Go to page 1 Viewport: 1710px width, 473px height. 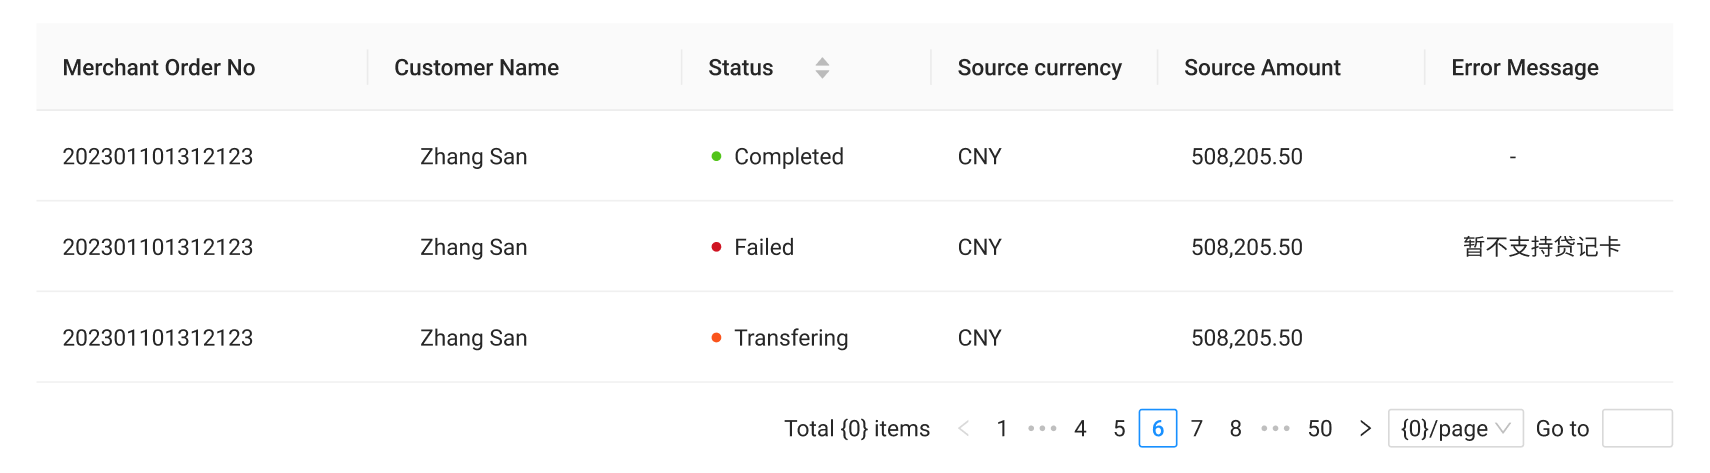pos(1002,429)
